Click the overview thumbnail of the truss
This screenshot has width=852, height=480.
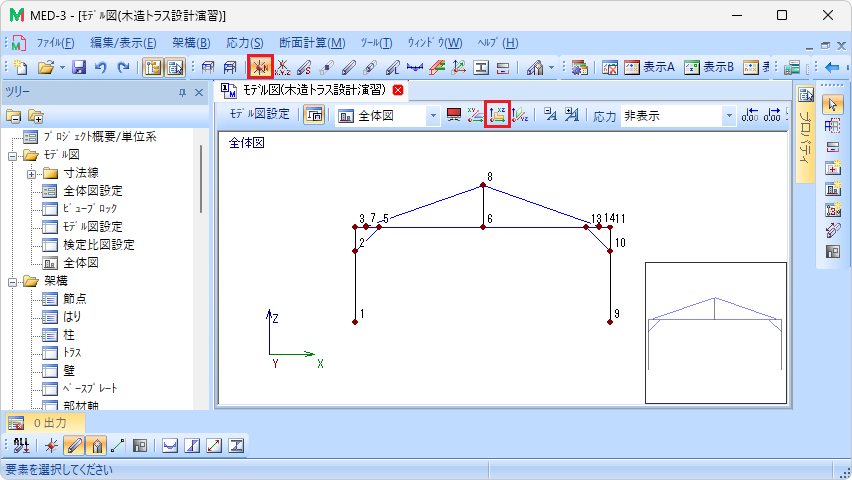coord(715,331)
